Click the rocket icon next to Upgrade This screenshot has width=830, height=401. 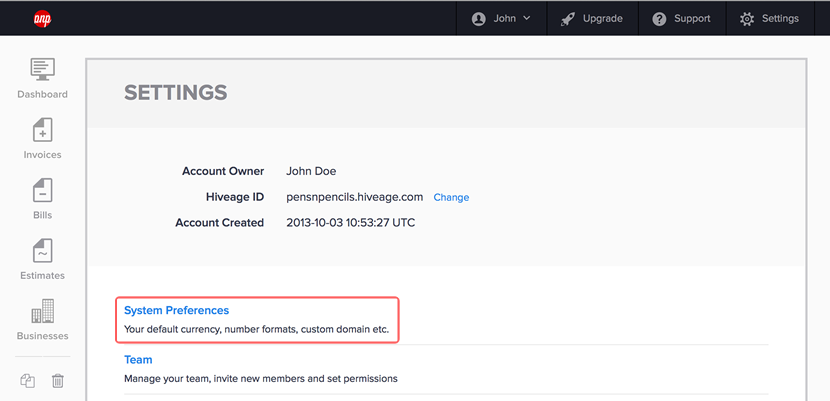567,19
